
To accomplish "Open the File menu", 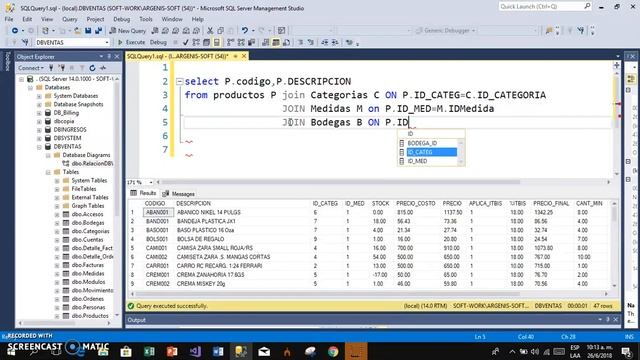I will (x=9, y=19).
